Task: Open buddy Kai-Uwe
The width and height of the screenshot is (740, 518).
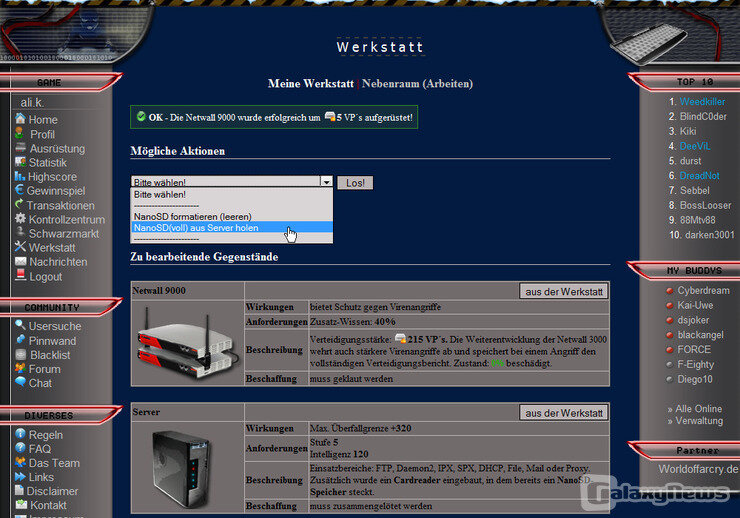Action: tap(695, 305)
